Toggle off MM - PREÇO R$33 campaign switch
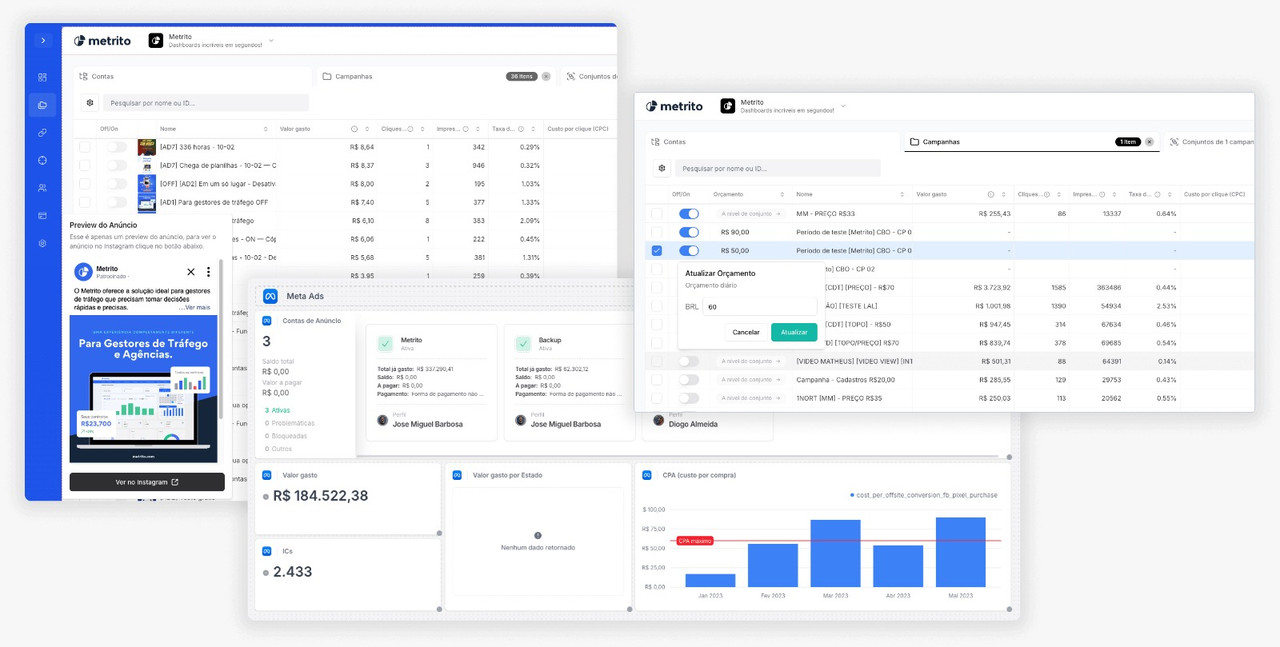This screenshot has width=1280, height=647. [x=689, y=214]
